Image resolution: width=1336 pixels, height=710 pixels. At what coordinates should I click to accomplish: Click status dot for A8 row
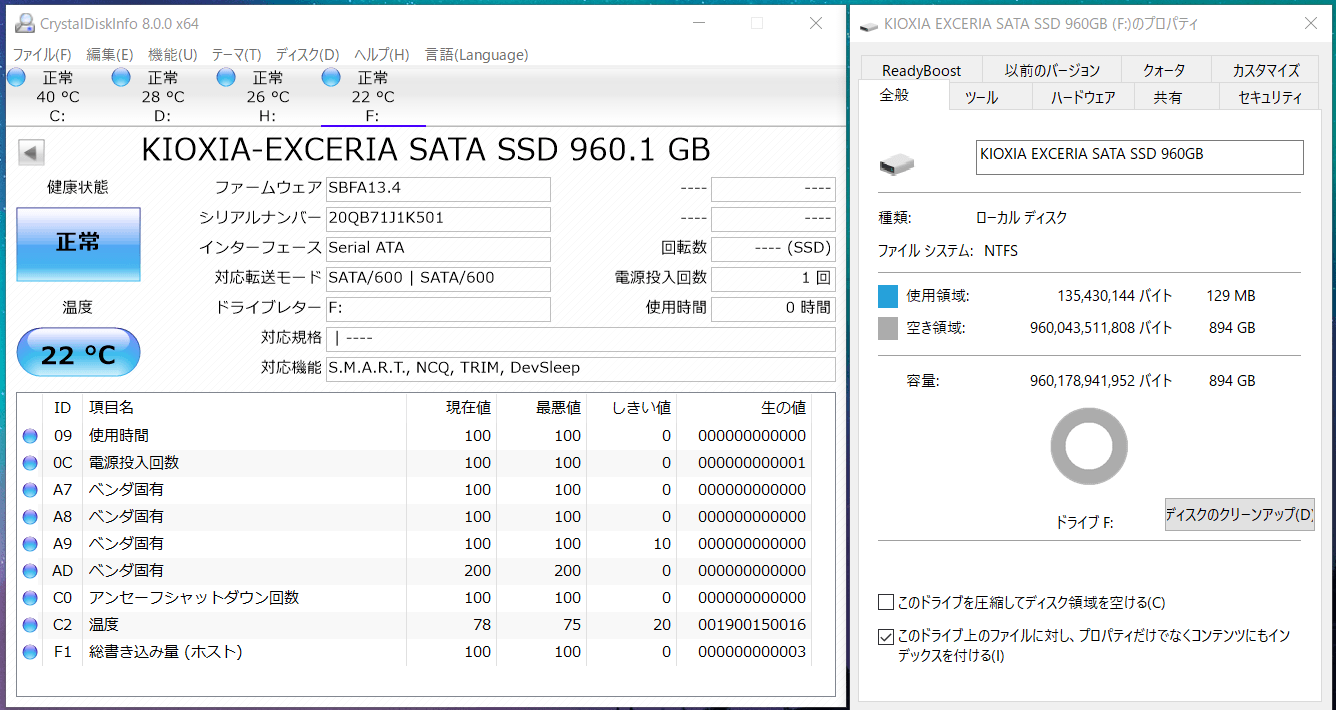pyautogui.click(x=30, y=517)
